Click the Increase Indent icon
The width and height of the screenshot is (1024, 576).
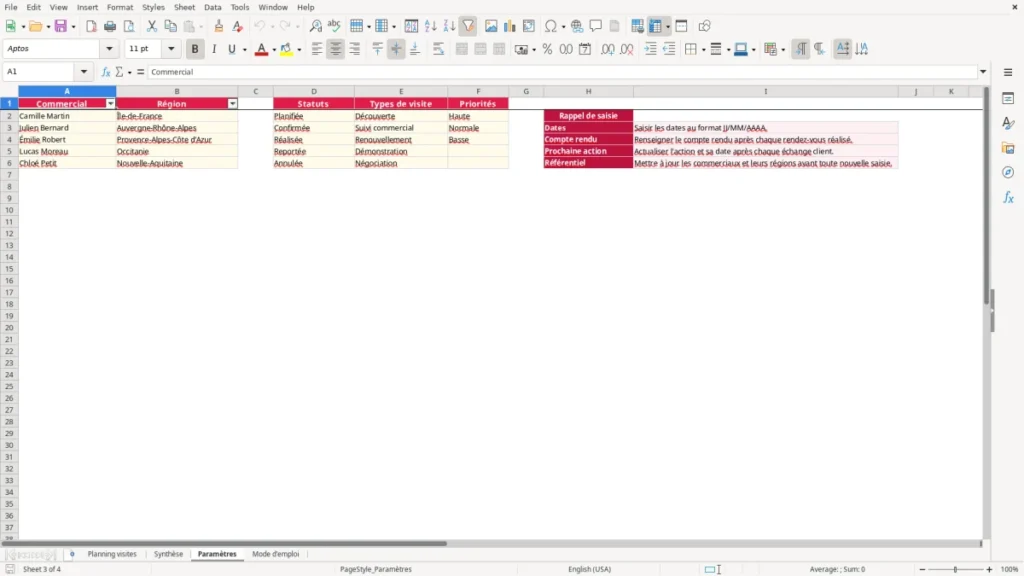[650, 49]
